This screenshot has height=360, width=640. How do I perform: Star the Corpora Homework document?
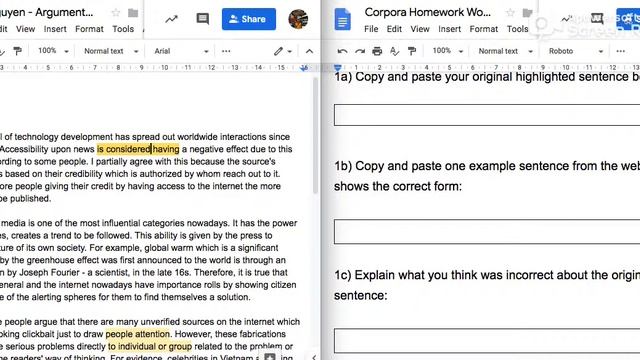(510, 13)
